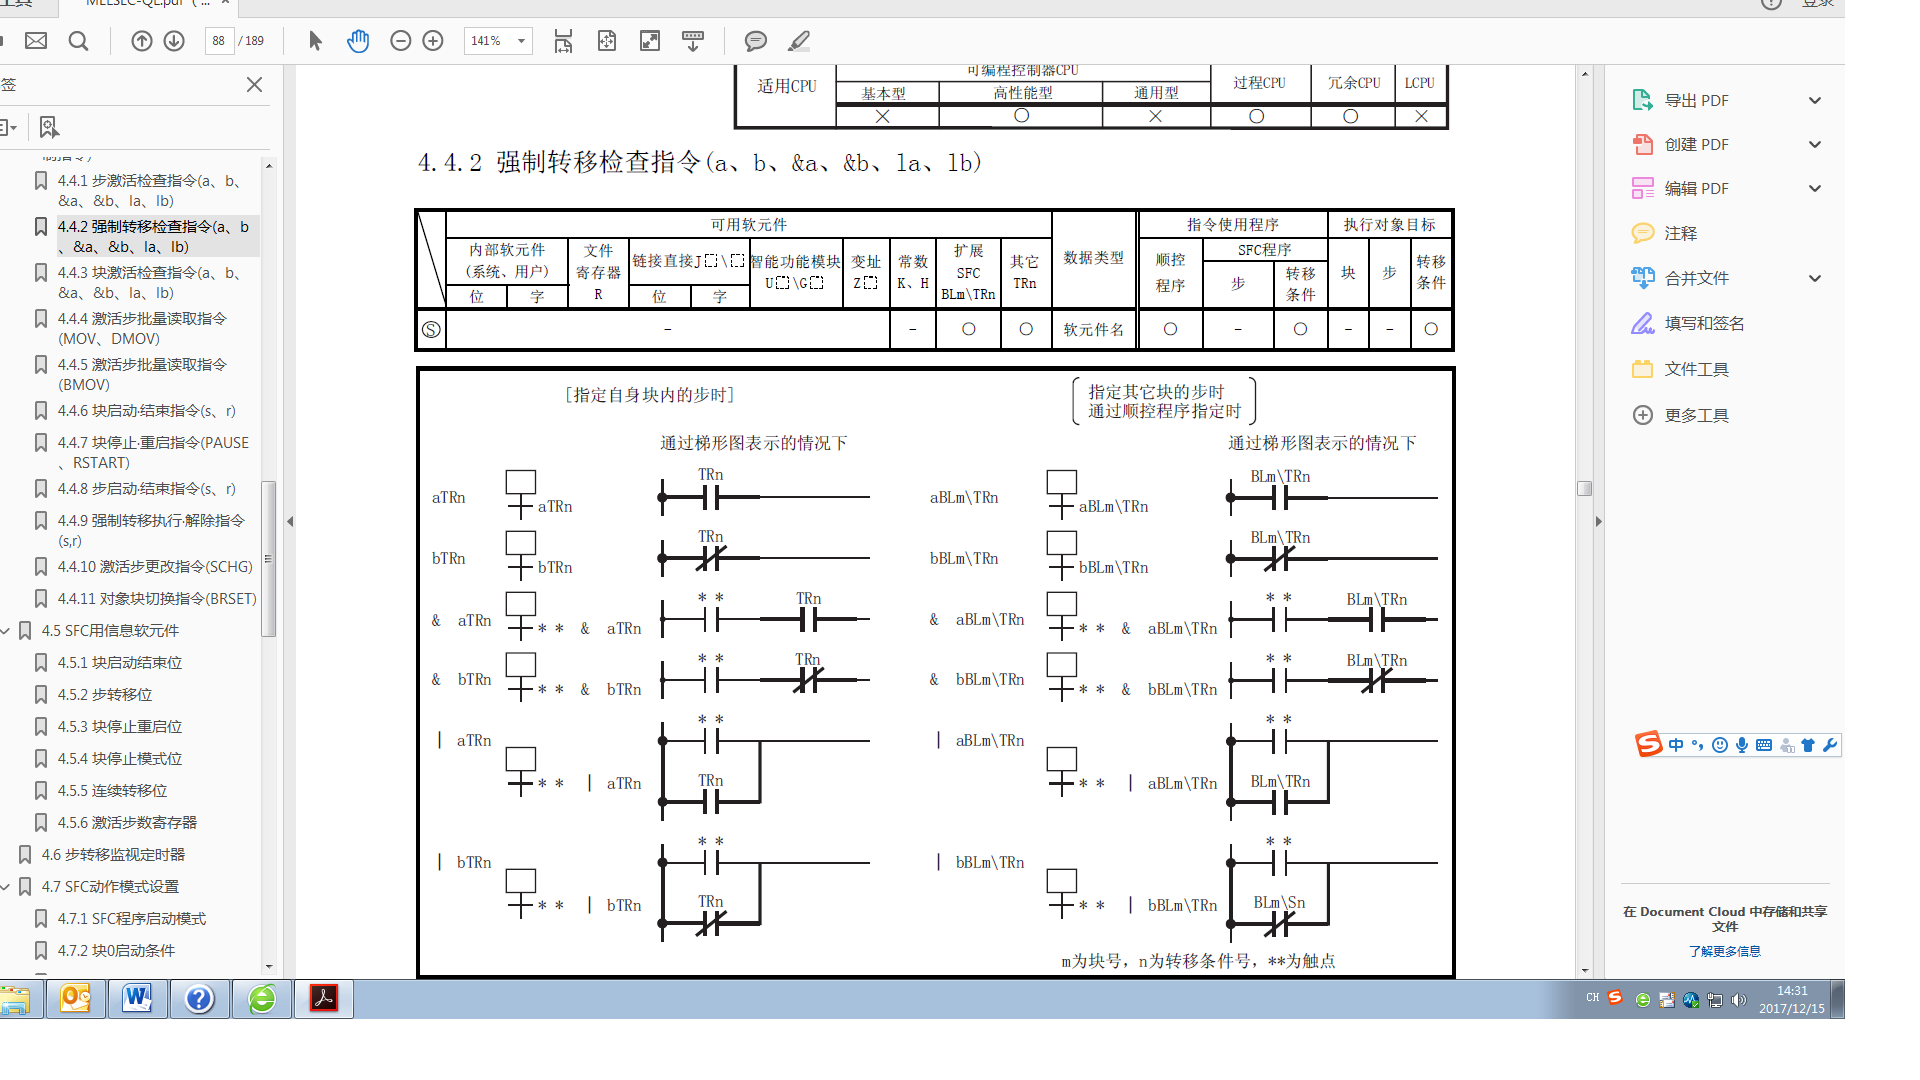Expand 导出 PDF options
This screenshot has width=1920, height=1080.
click(1814, 100)
